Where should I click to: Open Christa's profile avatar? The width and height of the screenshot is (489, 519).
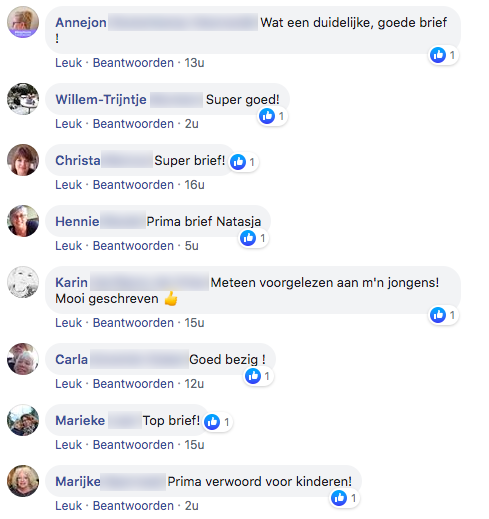[x=23, y=160]
